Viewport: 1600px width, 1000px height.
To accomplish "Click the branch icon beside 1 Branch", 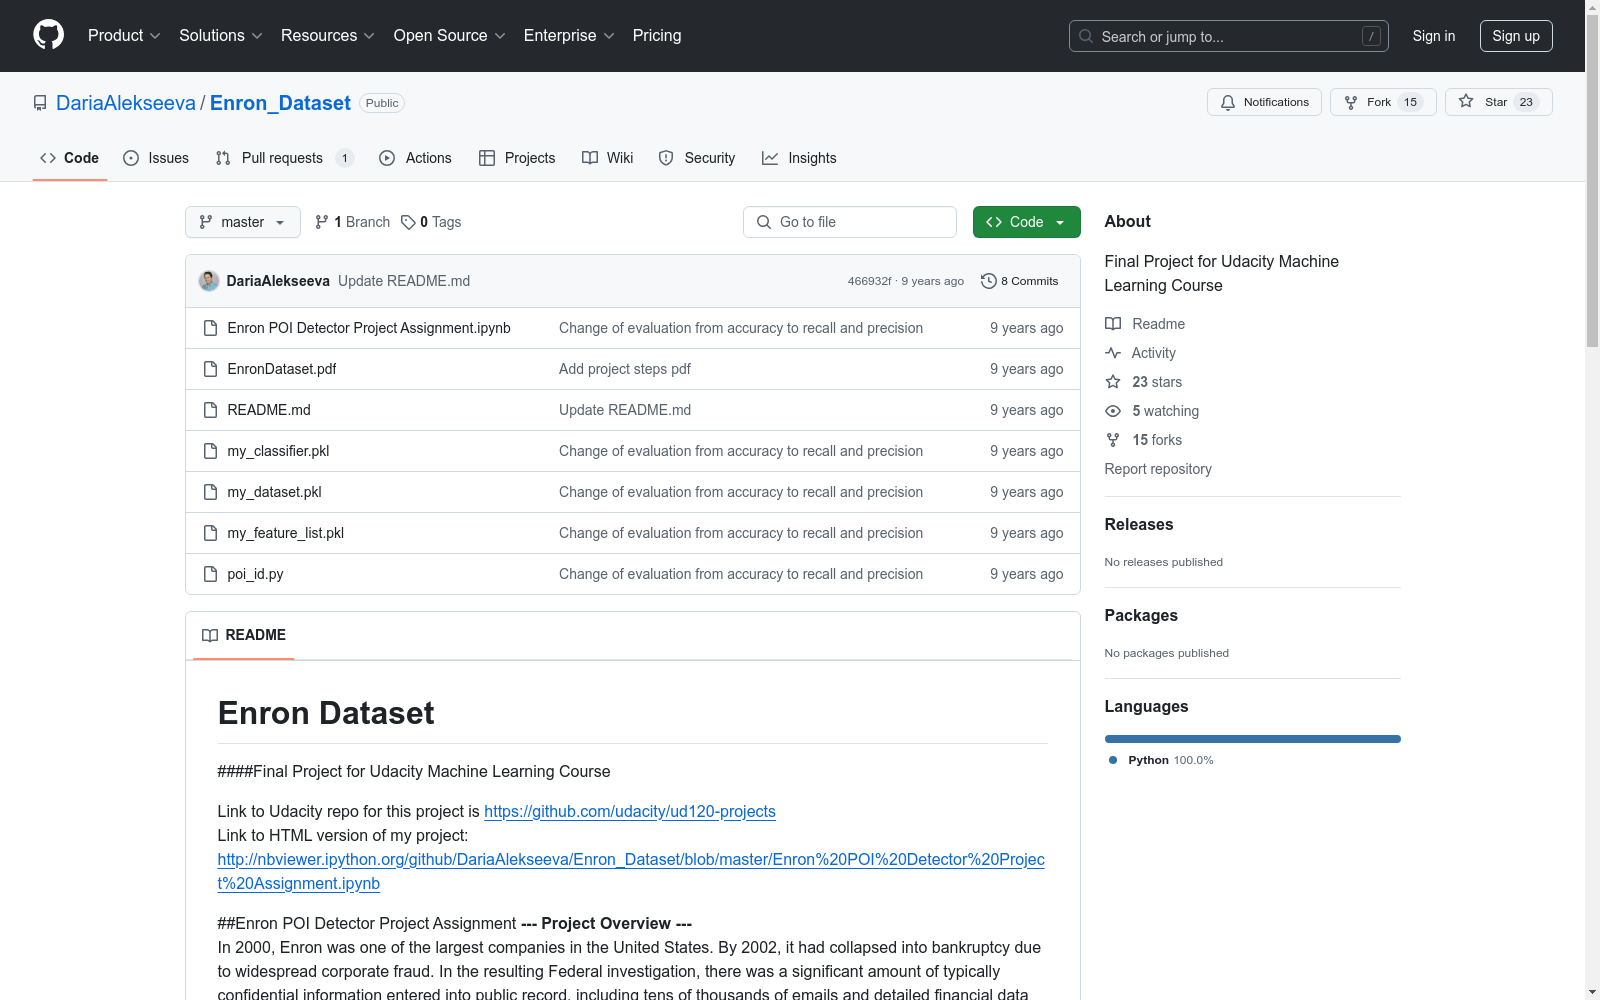I will (x=322, y=222).
